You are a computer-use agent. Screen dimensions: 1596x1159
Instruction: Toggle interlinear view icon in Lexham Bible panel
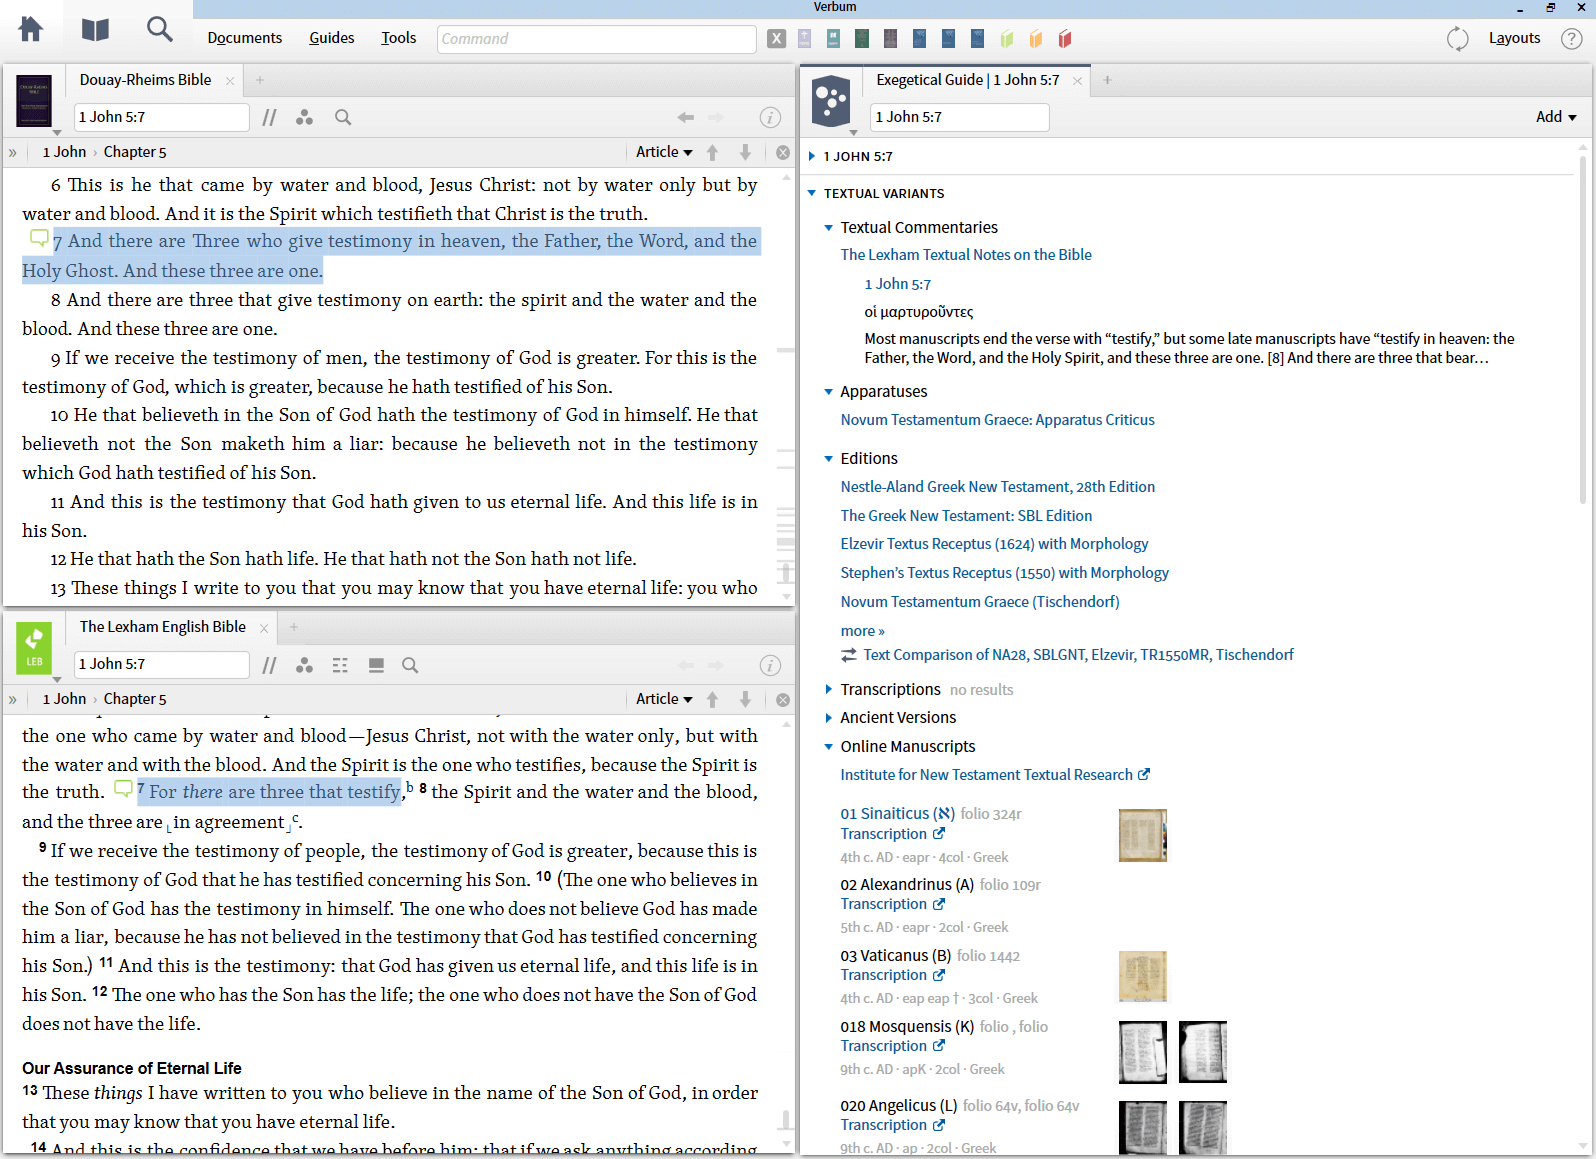click(x=340, y=666)
